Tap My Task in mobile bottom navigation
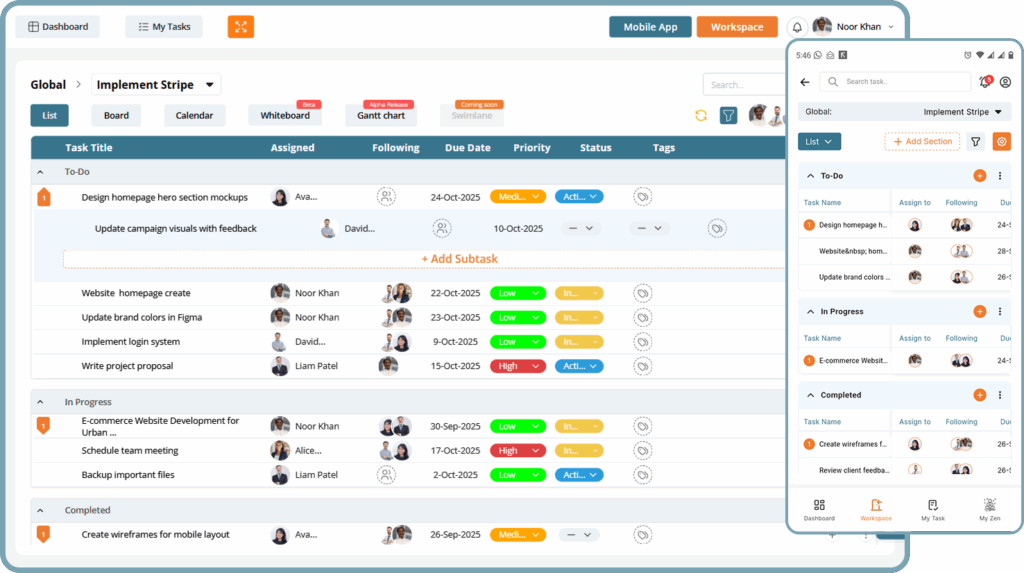 click(932, 510)
